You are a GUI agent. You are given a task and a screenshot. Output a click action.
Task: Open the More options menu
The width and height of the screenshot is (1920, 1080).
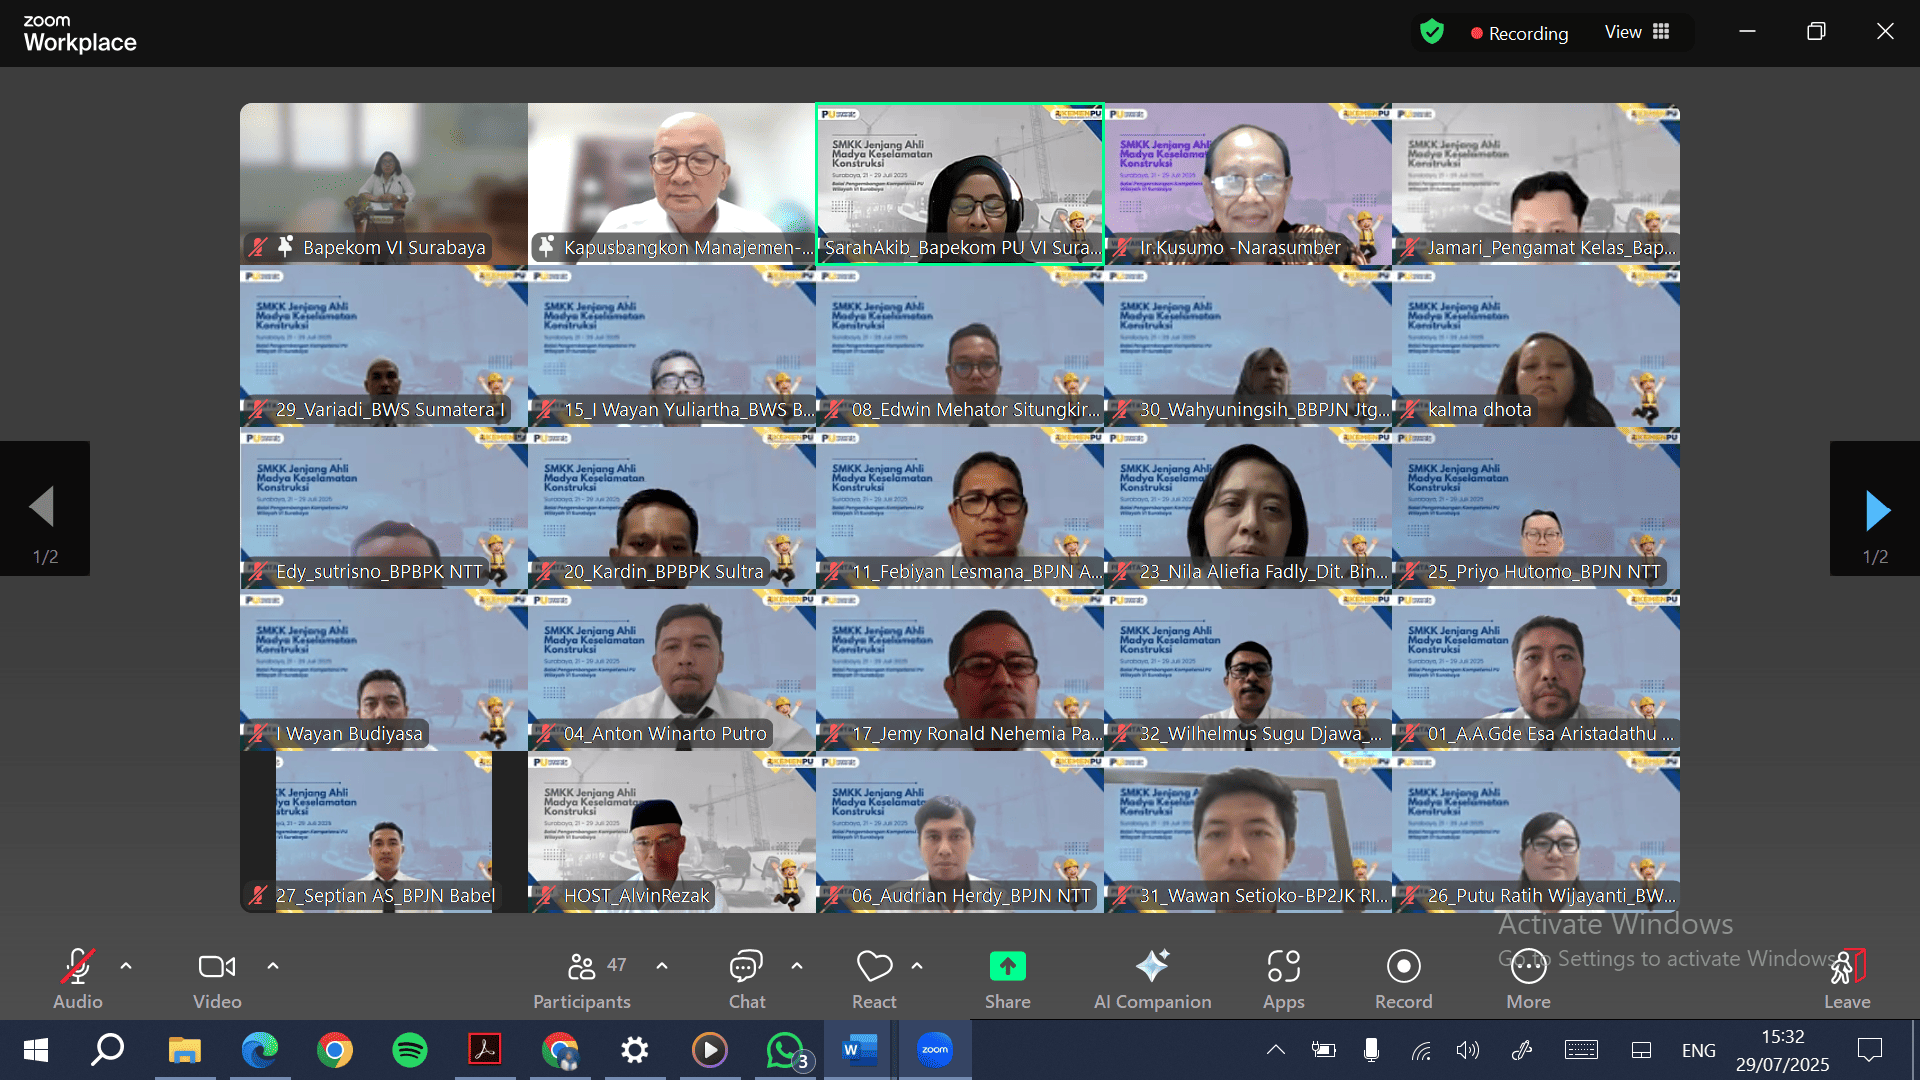point(1528,978)
